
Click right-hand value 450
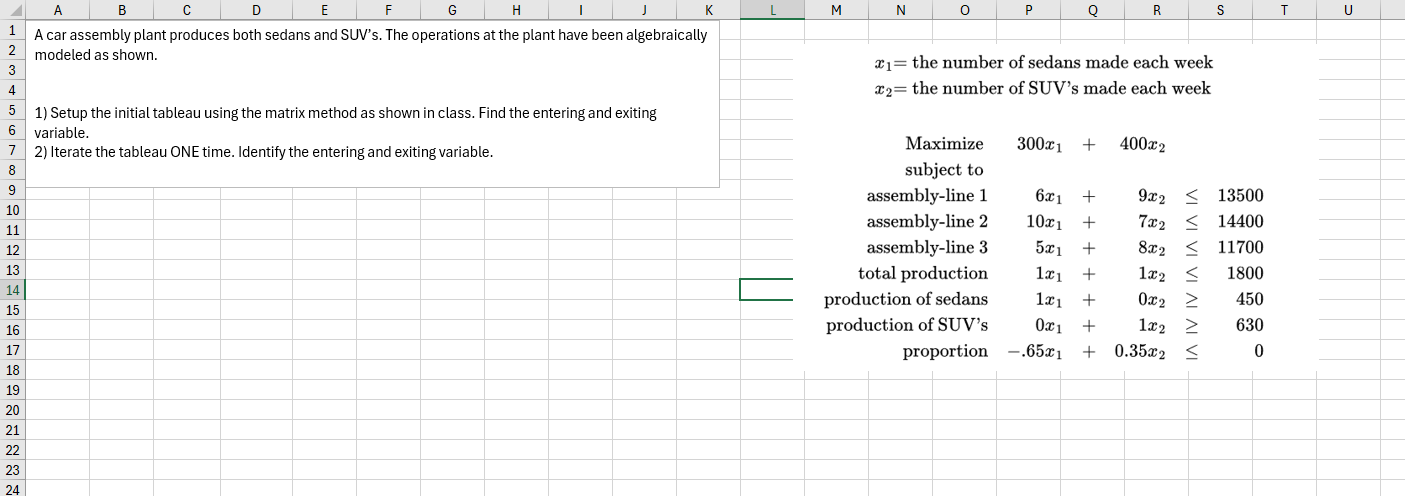pos(1250,300)
